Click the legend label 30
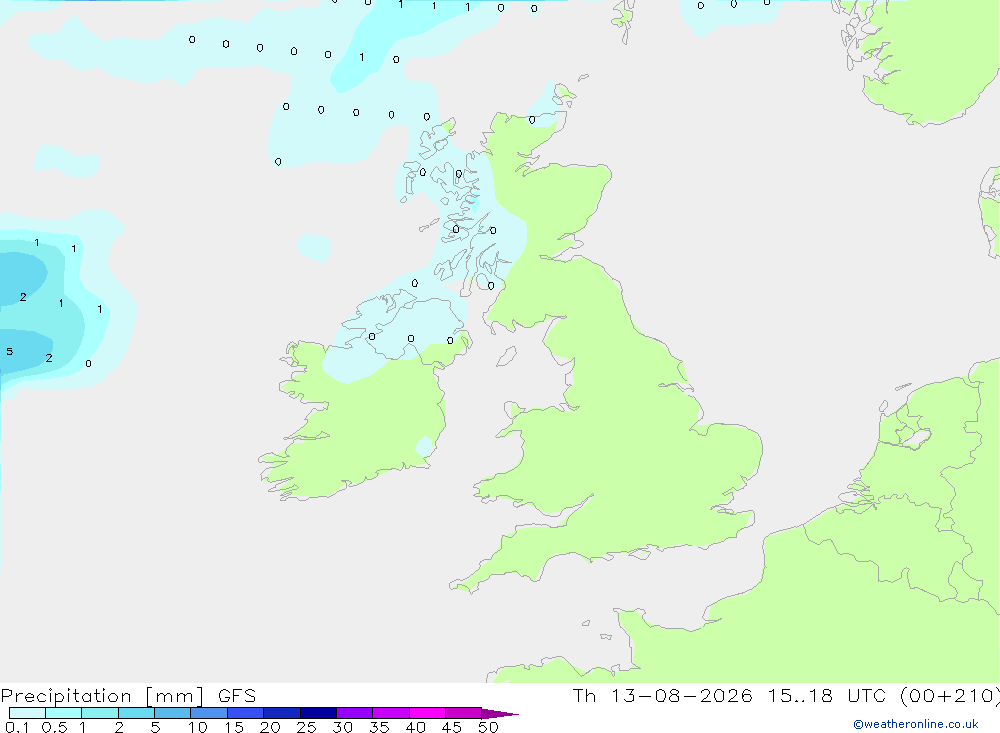The image size is (1000, 733). pos(343,727)
